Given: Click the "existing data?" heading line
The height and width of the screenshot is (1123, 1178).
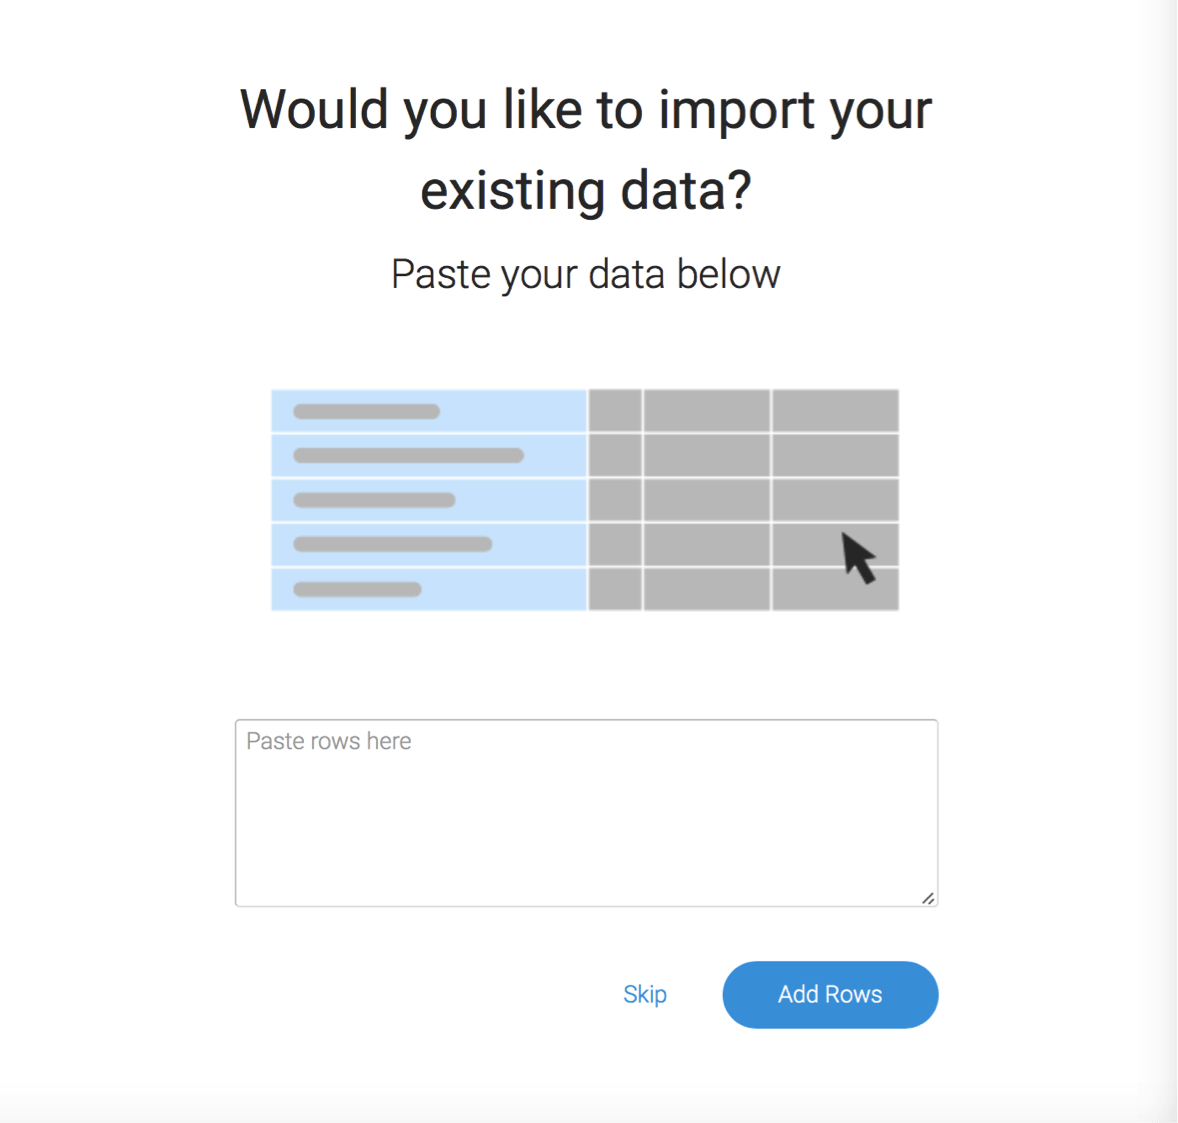Looking at the screenshot, I should (x=586, y=190).
